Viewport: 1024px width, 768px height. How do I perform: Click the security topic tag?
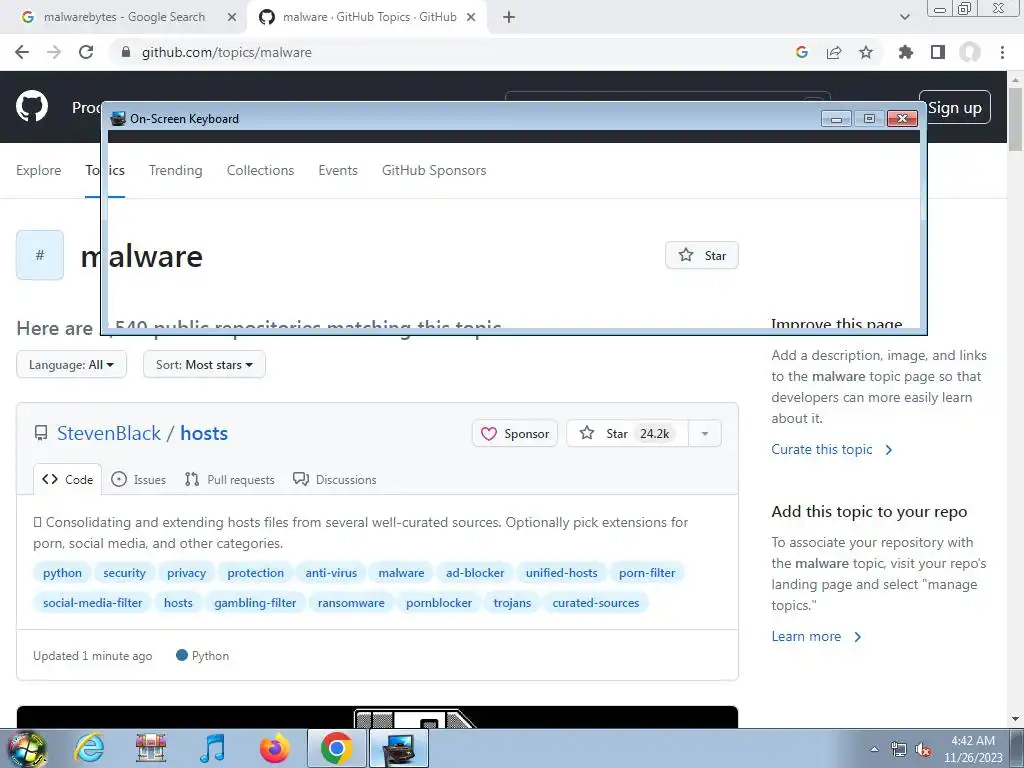coord(124,573)
